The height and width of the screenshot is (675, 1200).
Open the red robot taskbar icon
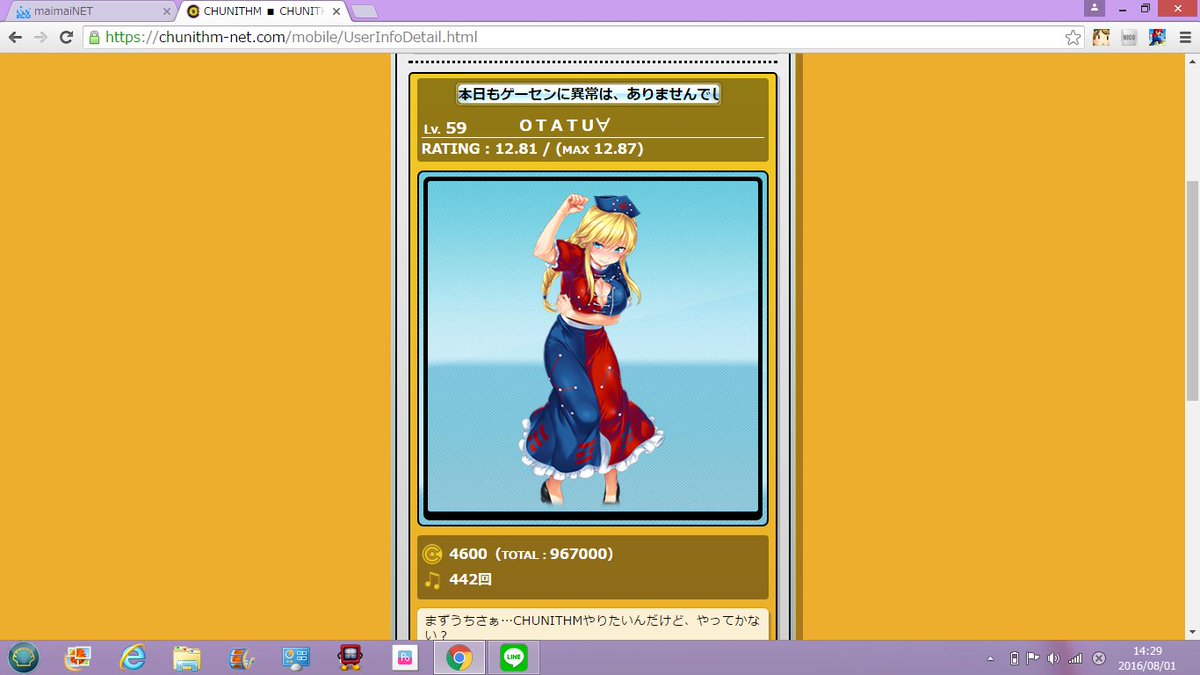[x=350, y=657]
